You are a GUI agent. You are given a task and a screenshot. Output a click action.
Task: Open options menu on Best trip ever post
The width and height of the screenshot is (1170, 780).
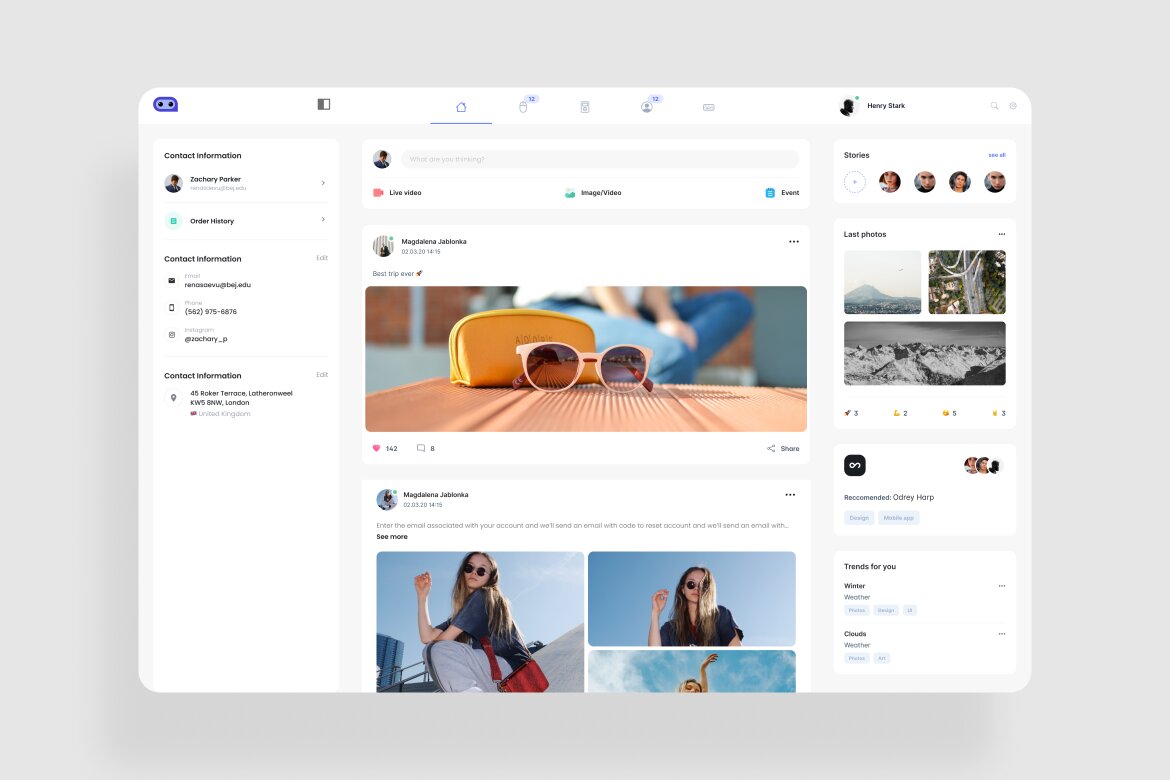coord(794,242)
